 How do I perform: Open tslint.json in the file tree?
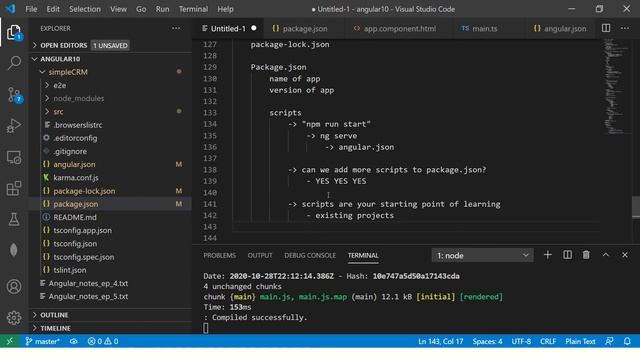[x=70, y=270]
